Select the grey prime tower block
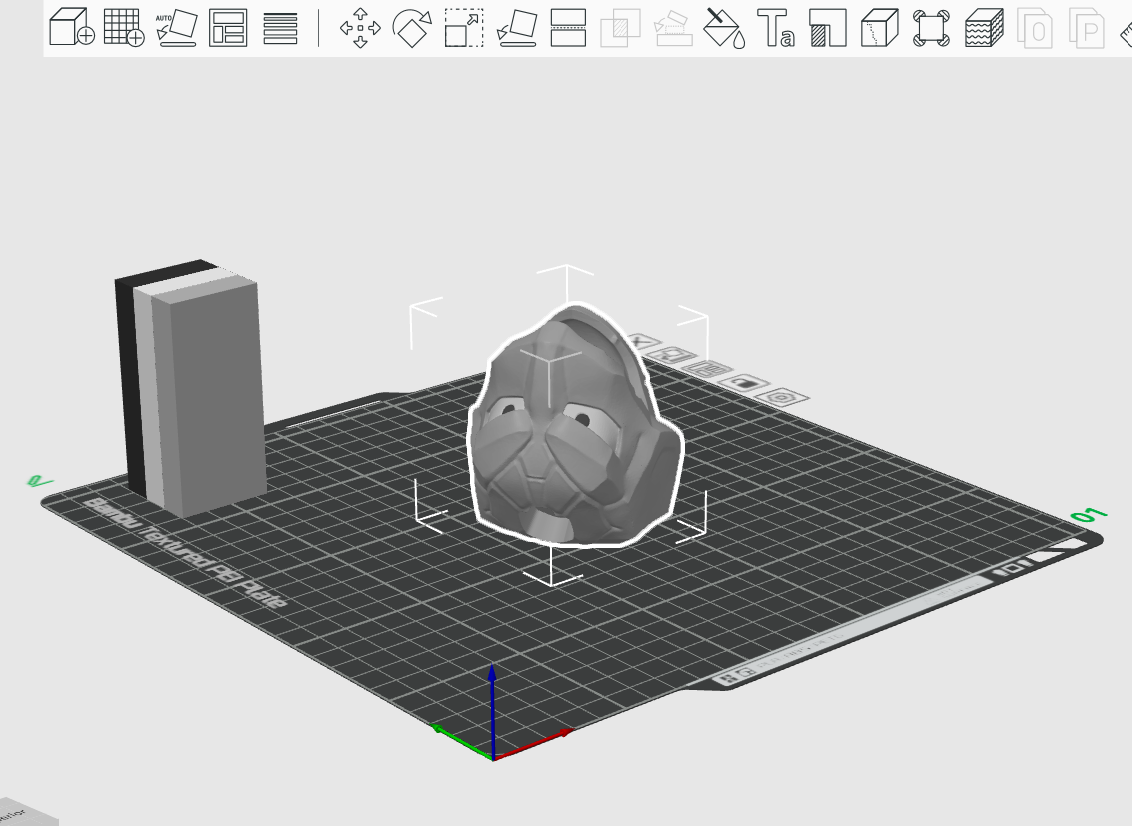The height and width of the screenshot is (826, 1132). [x=191, y=390]
